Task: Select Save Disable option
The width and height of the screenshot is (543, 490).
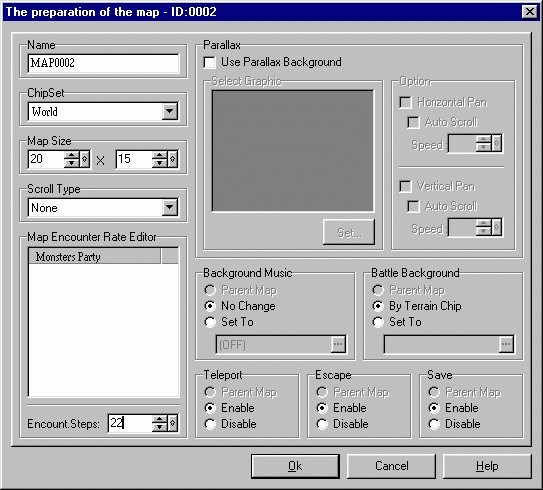Action: click(434, 424)
